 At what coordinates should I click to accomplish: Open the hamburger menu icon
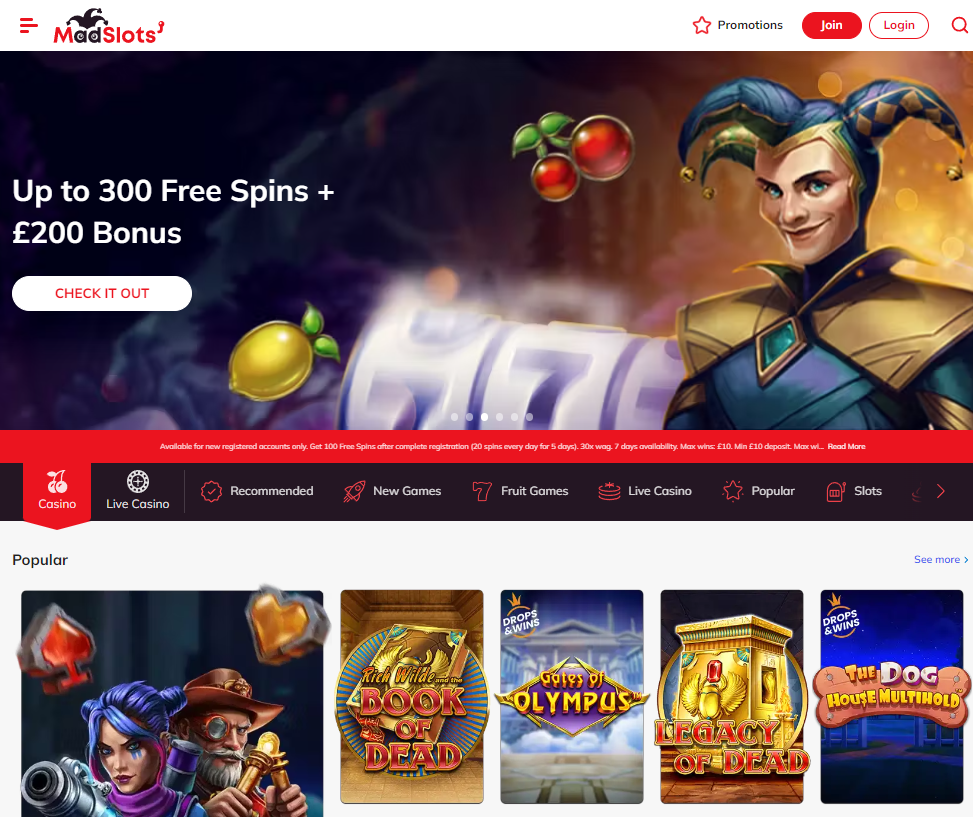[29, 25]
